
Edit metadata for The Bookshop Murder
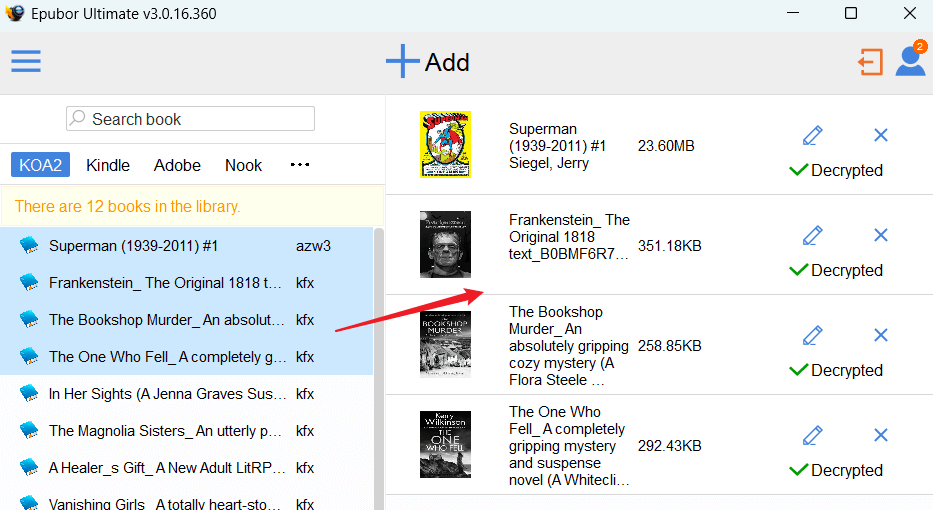click(812, 335)
